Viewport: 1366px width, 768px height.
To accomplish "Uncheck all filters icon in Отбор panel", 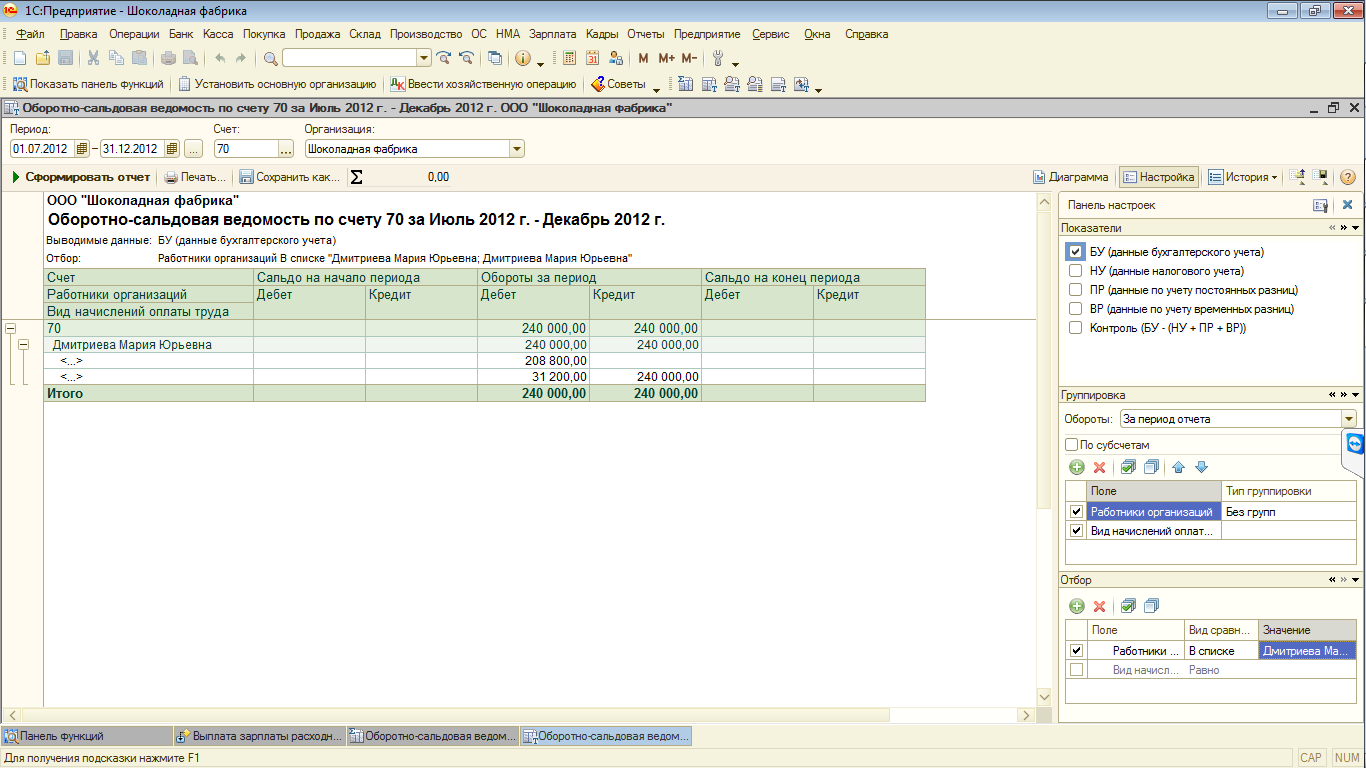I will pos(1151,606).
